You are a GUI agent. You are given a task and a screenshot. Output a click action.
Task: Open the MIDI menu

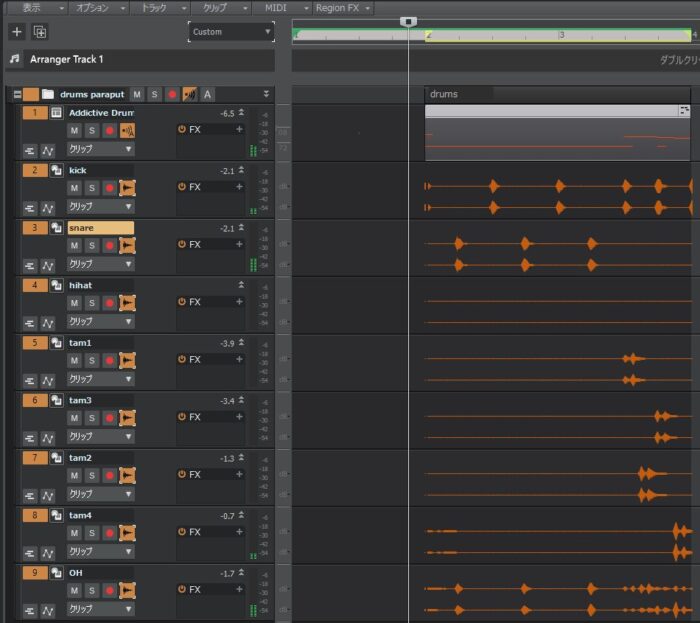[x=282, y=8]
